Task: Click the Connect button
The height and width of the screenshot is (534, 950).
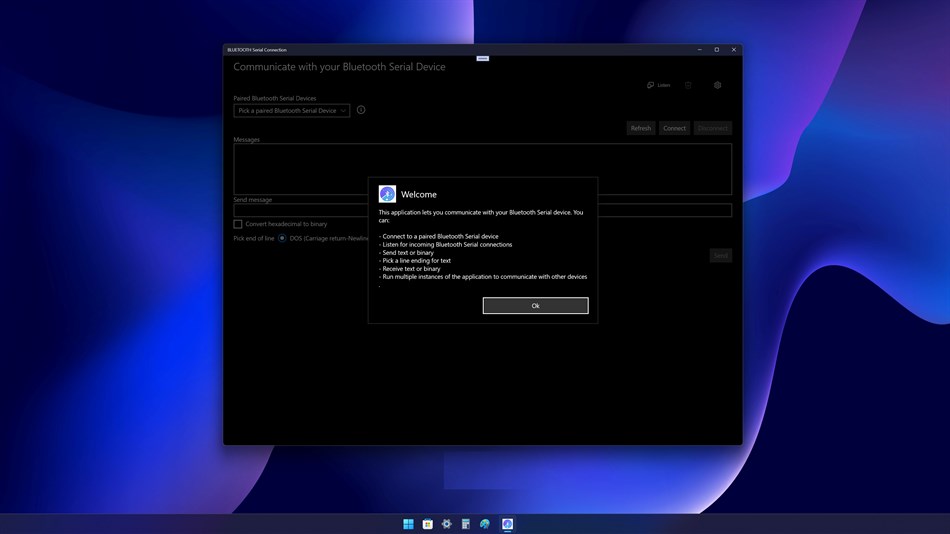Action: point(674,128)
